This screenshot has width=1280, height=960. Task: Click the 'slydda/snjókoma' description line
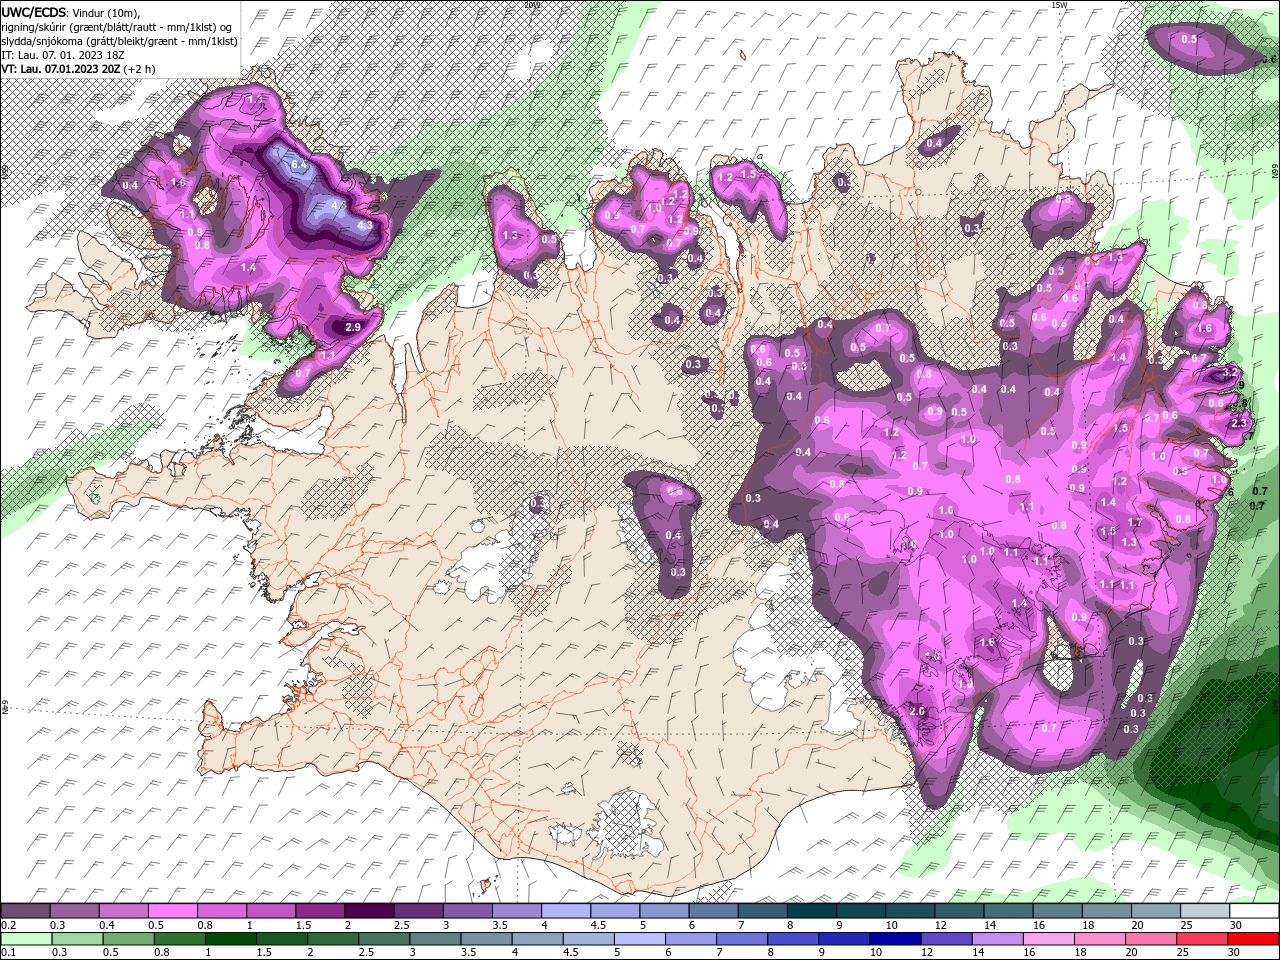pyautogui.click(x=119, y=41)
